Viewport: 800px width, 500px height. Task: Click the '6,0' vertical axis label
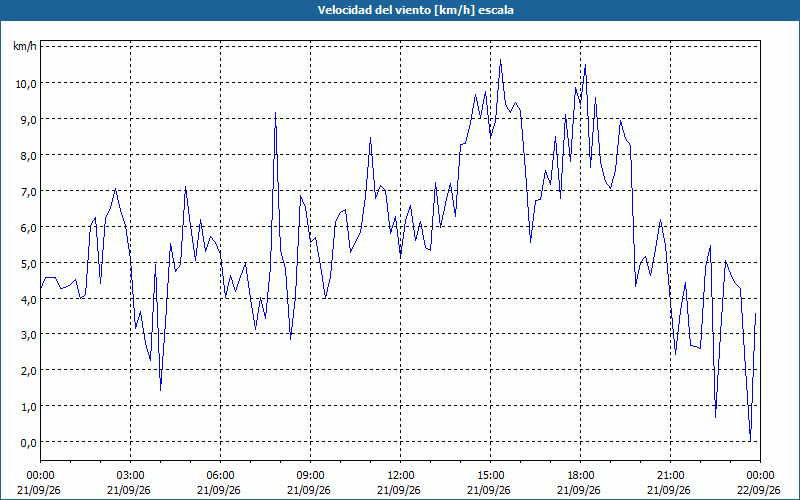pyautogui.click(x=28, y=228)
